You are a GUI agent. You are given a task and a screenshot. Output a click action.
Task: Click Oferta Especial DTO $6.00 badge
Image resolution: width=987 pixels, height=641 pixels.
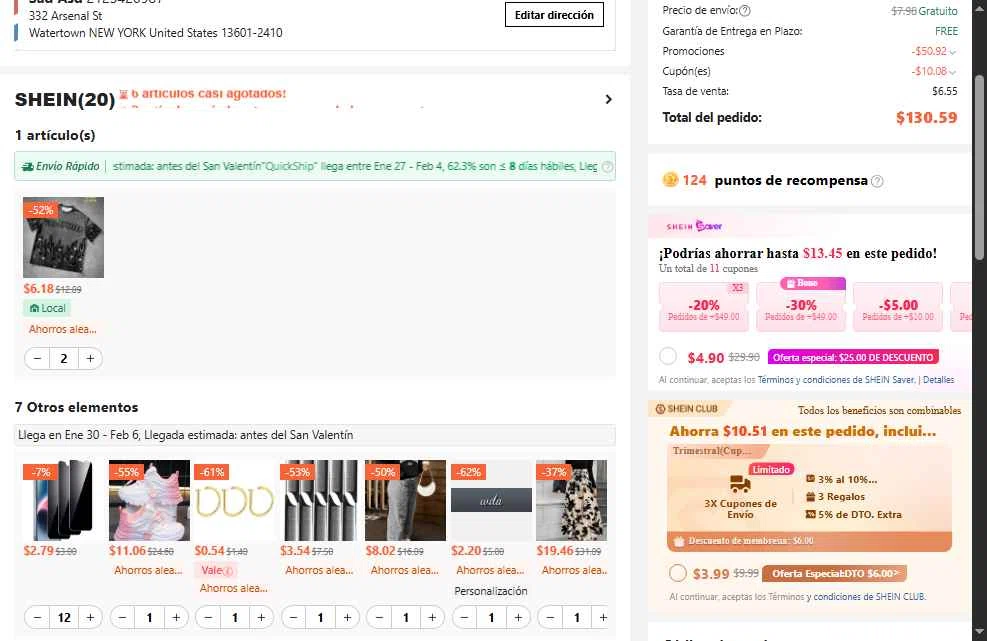point(835,573)
